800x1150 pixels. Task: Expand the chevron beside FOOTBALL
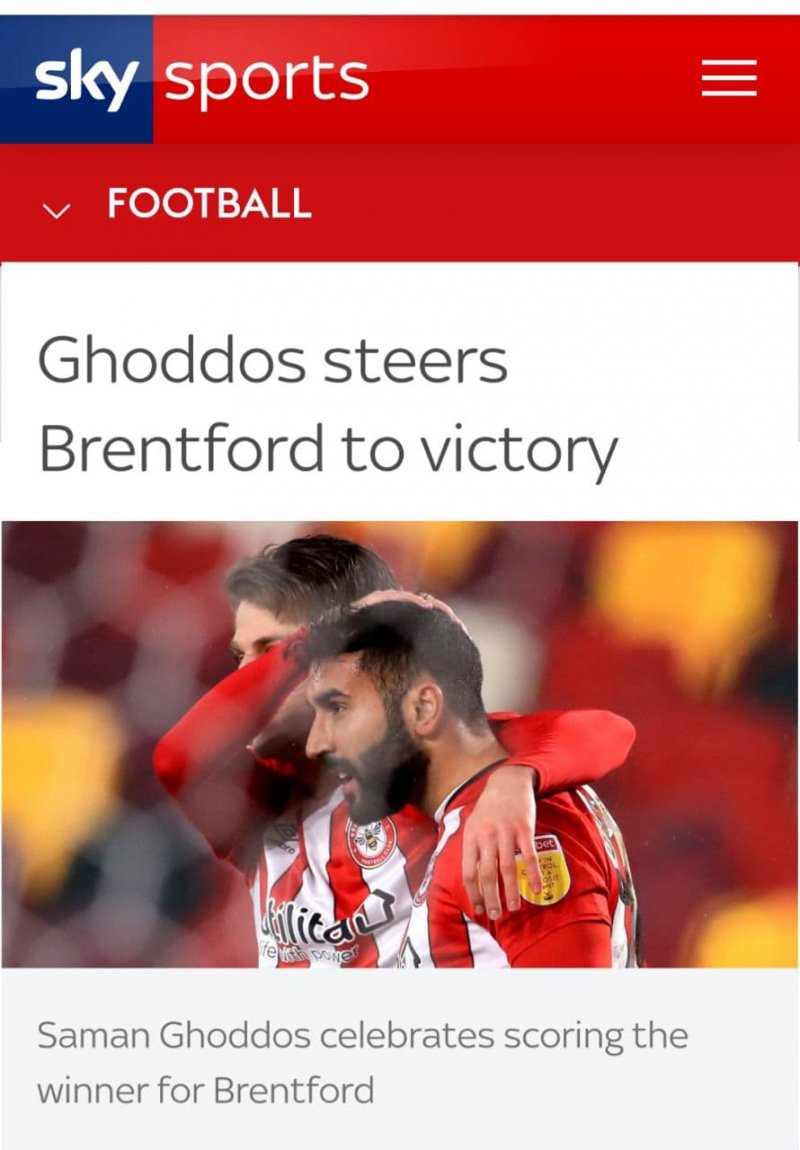[x=56, y=211]
